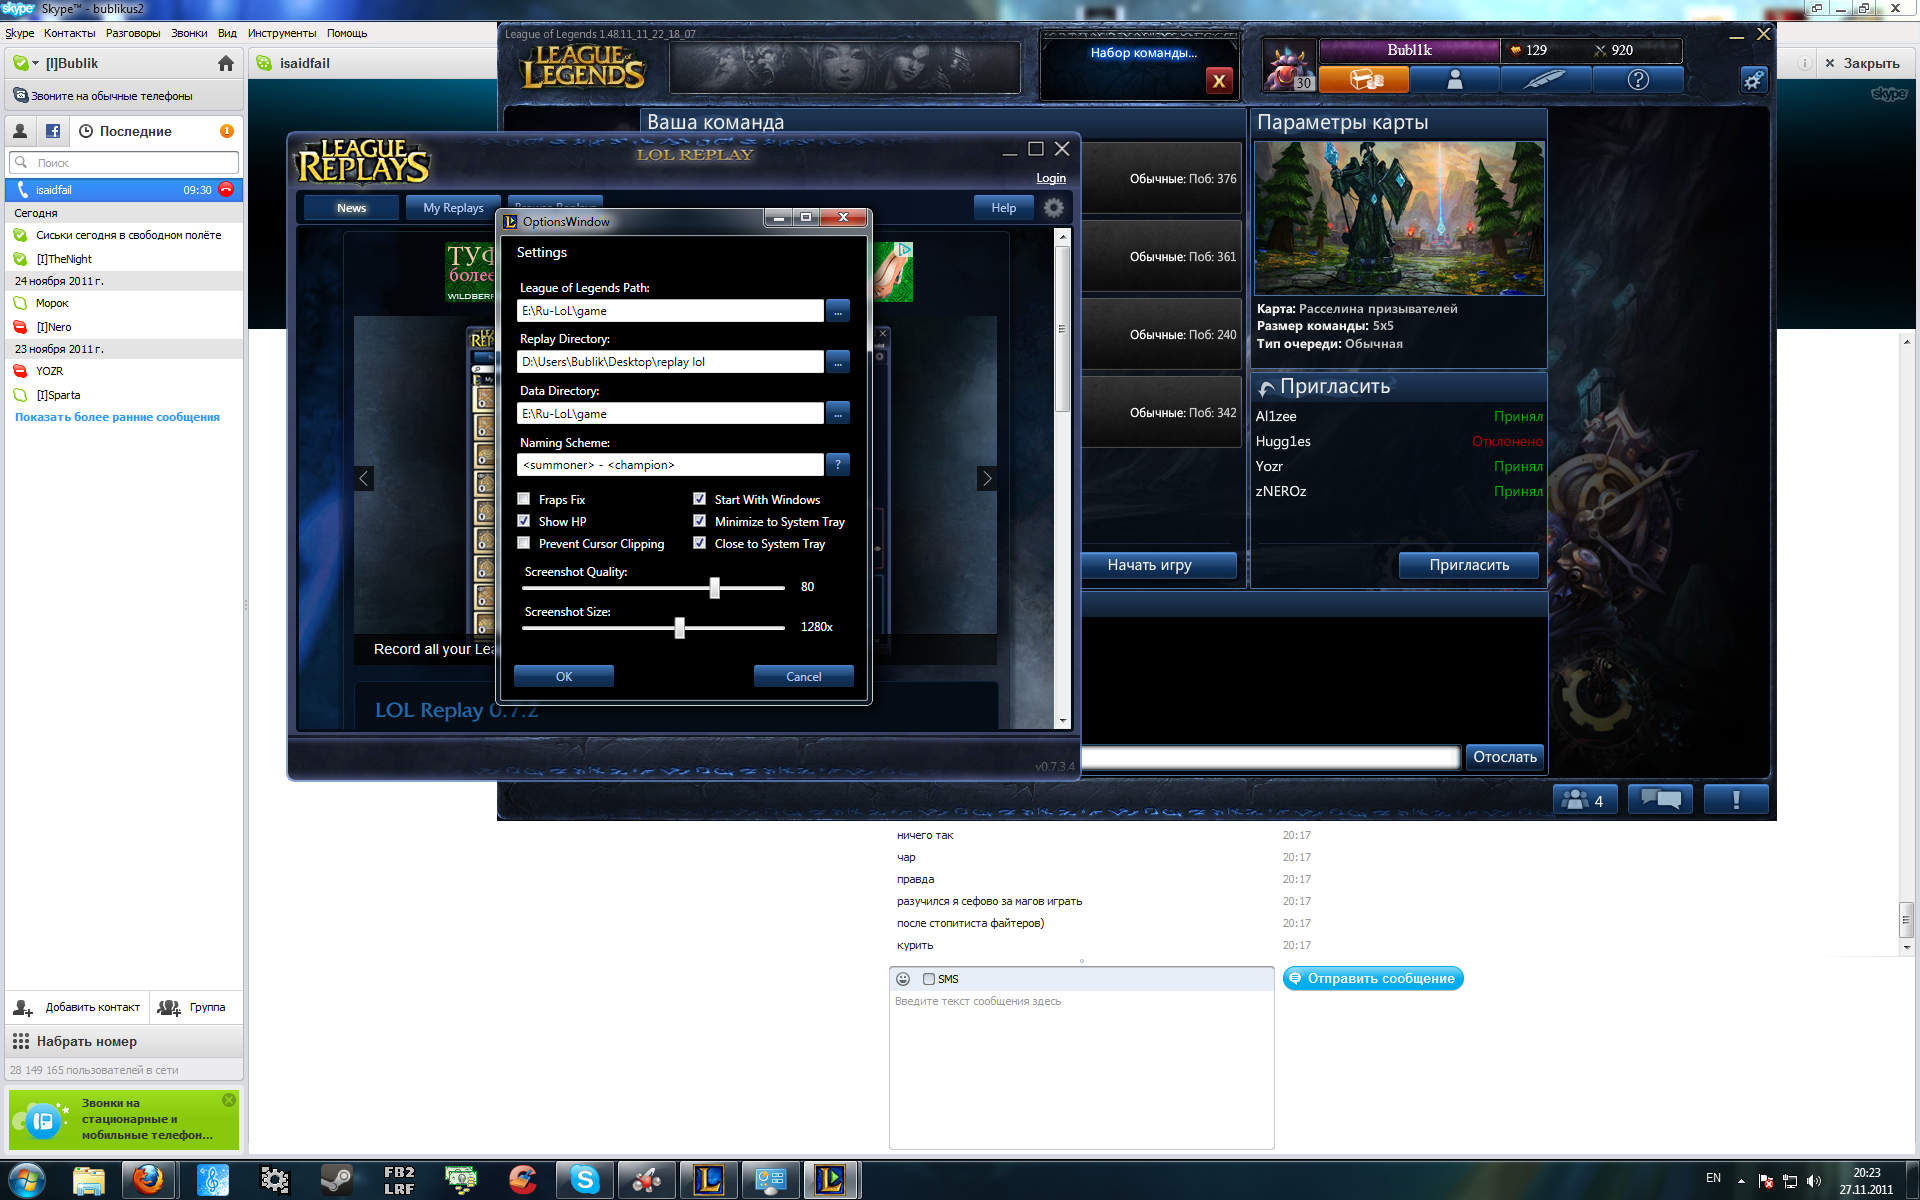The height and width of the screenshot is (1200, 1920).
Task: Browse for Data Directory folder
Action: [838, 413]
